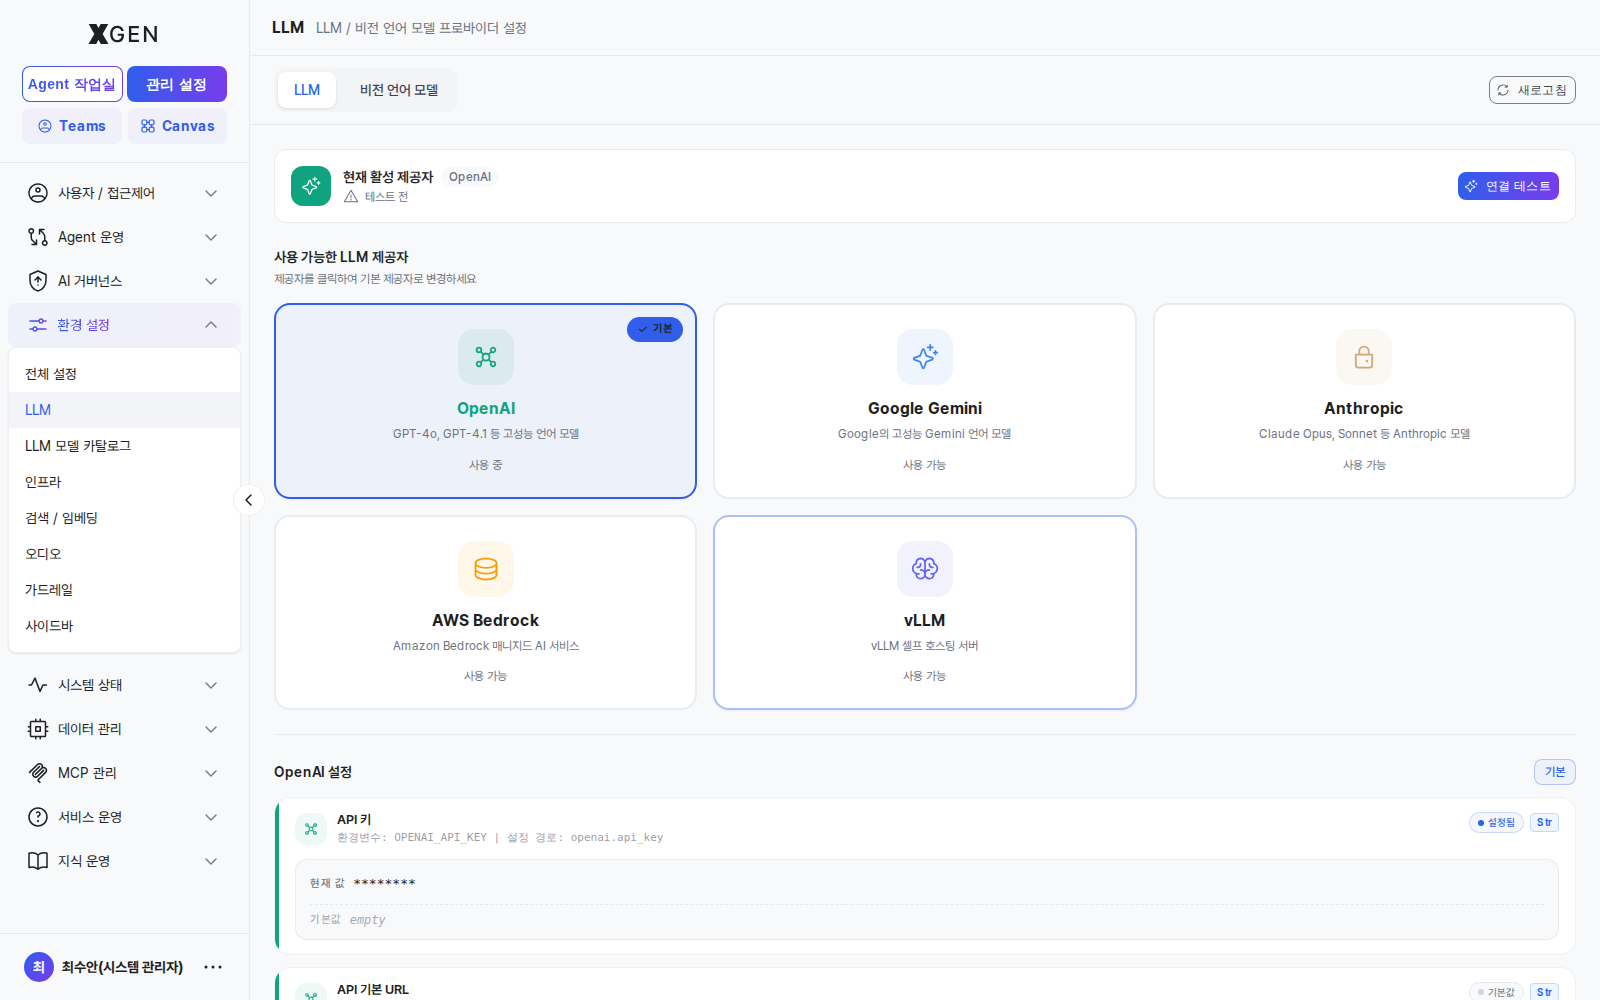Click the 기본 badge beside OpenAI 설정
Viewport: 1600px width, 1000px height.
[x=1555, y=772]
